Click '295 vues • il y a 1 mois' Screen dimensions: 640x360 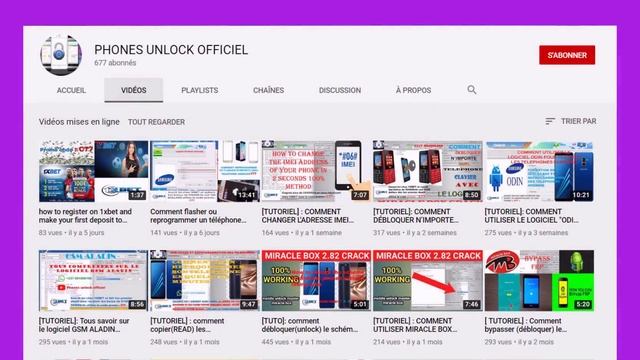[x=73, y=342]
